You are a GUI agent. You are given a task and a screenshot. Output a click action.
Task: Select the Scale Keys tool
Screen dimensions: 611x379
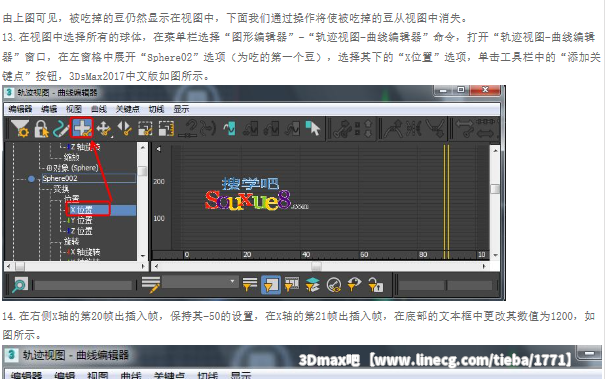coord(145,129)
